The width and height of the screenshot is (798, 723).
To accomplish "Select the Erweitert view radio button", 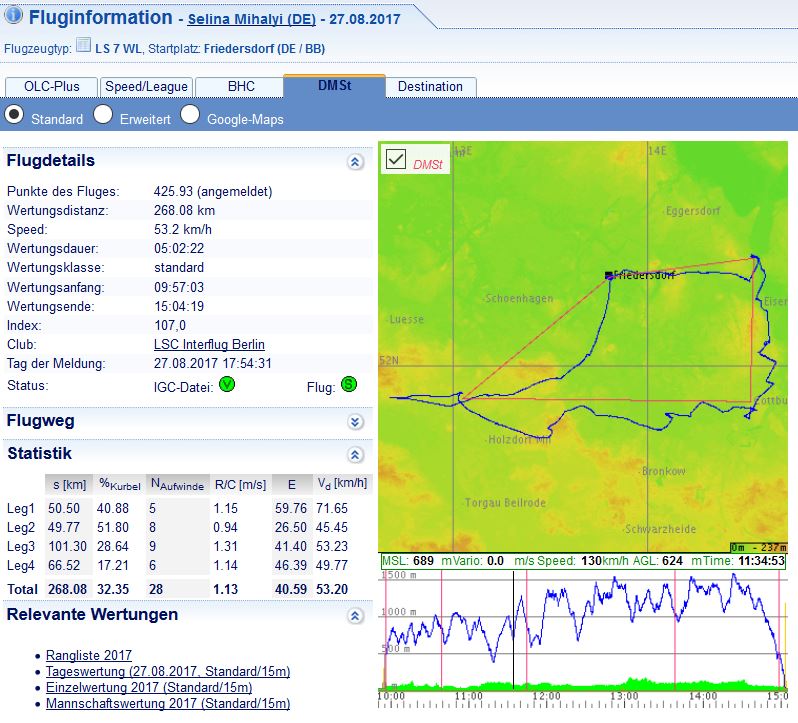I will click(103, 115).
